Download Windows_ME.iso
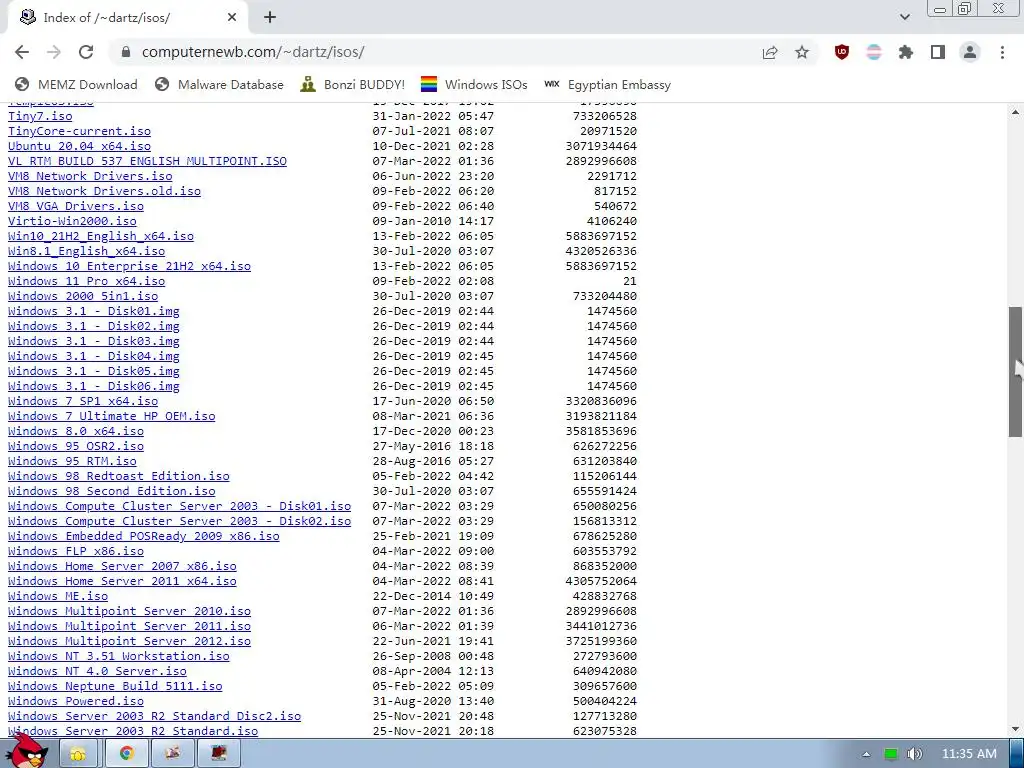Image resolution: width=1024 pixels, height=768 pixels. (x=57, y=597)
